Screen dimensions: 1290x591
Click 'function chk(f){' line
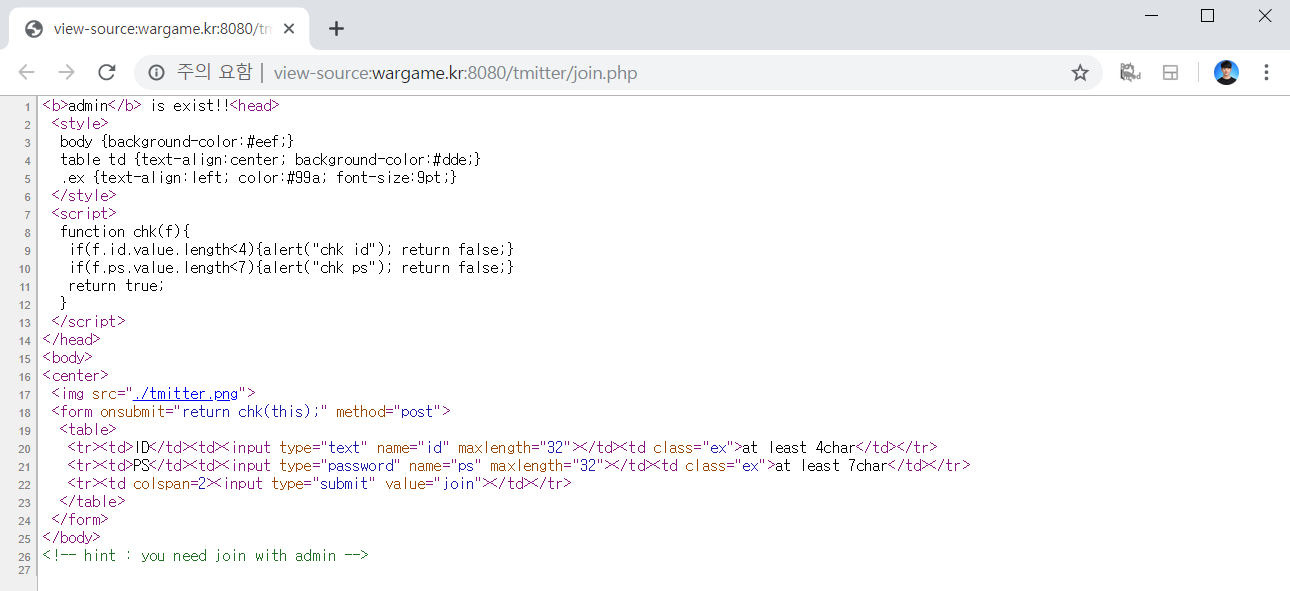(124, 231)
